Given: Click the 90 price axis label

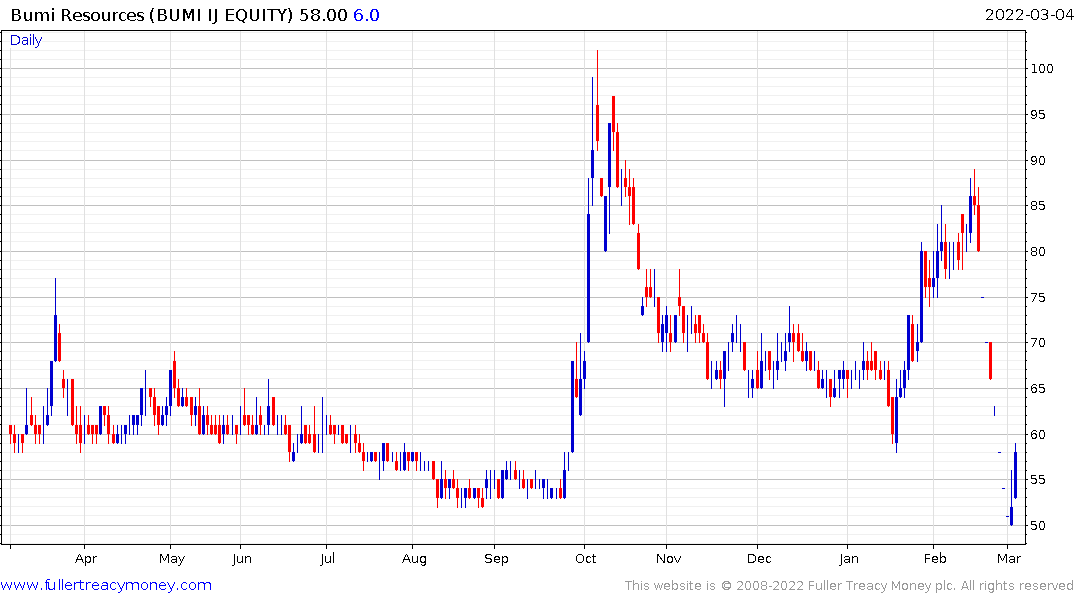Looking at the screenshot, I should pos(1040,161).
